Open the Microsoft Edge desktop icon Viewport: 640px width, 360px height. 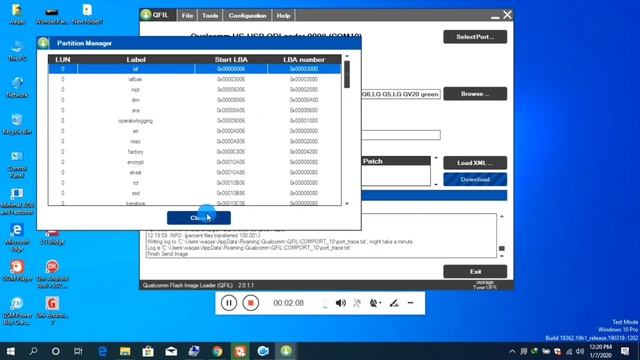[17, 238]
